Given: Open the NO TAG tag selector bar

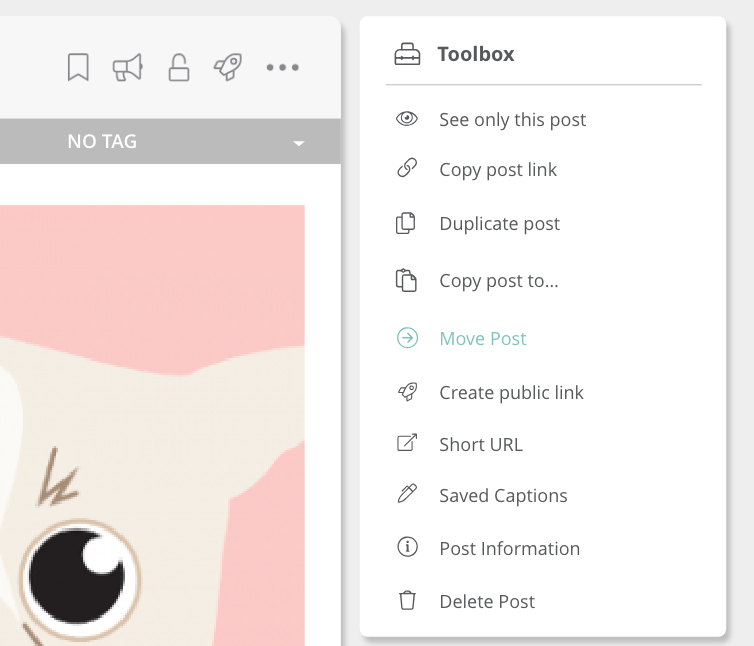Looking at the screenshot, I should click(x=170, y=141).
